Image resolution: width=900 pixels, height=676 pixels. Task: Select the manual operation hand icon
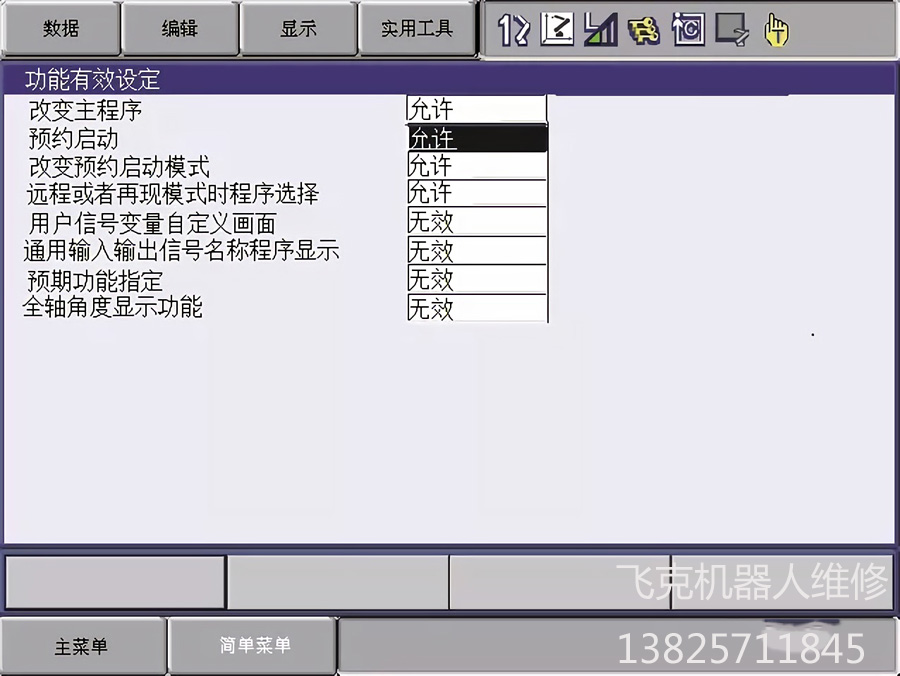pyautogui.click(x=775, y=31)
